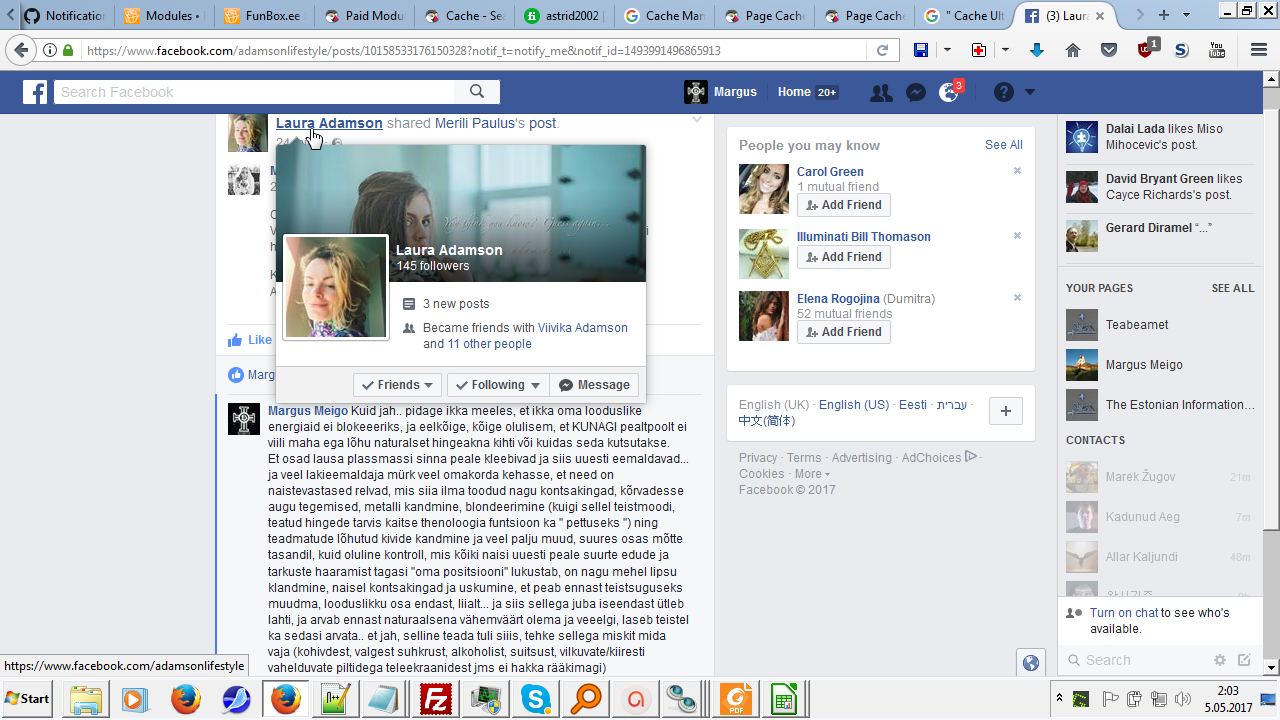Screen dimensions: 1280x720
Task: Open Friend Requests icon in Facebook header
Action: [881, 92]
